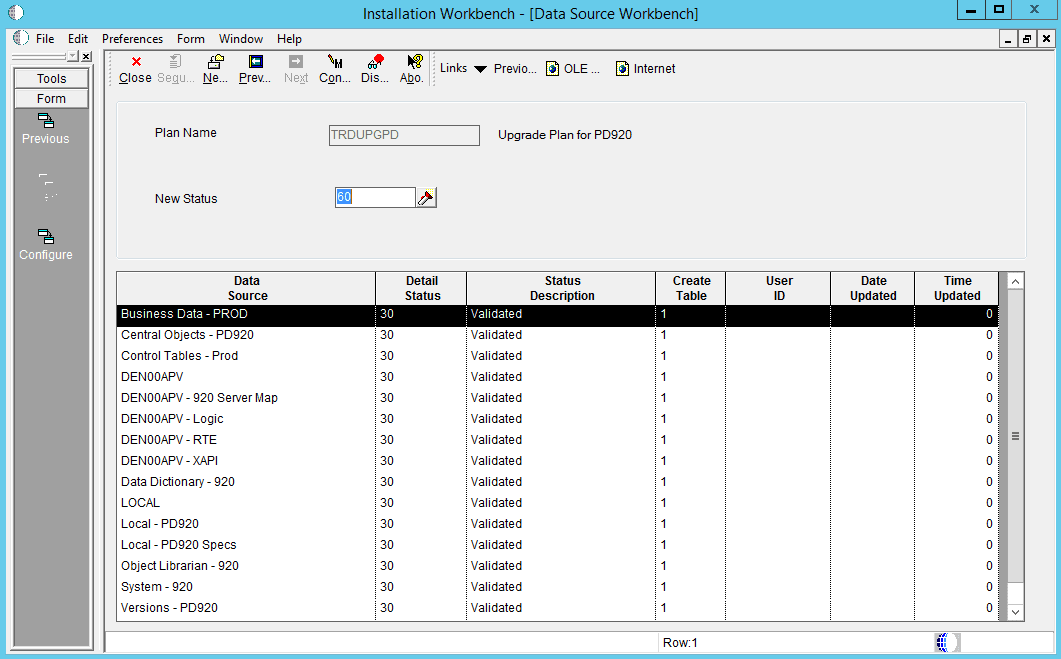Image resolution: width=1061 pixels, height=659 pixels.
Task: Open the Preferences menu
Action: [x=132, y=39]
